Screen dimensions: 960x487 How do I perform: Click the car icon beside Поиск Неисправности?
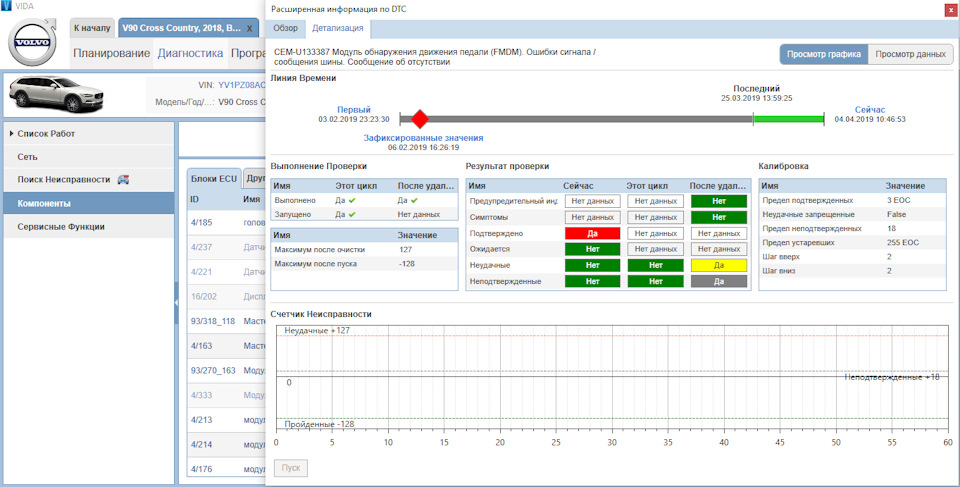pyautogui.click(x=123, y=179)
